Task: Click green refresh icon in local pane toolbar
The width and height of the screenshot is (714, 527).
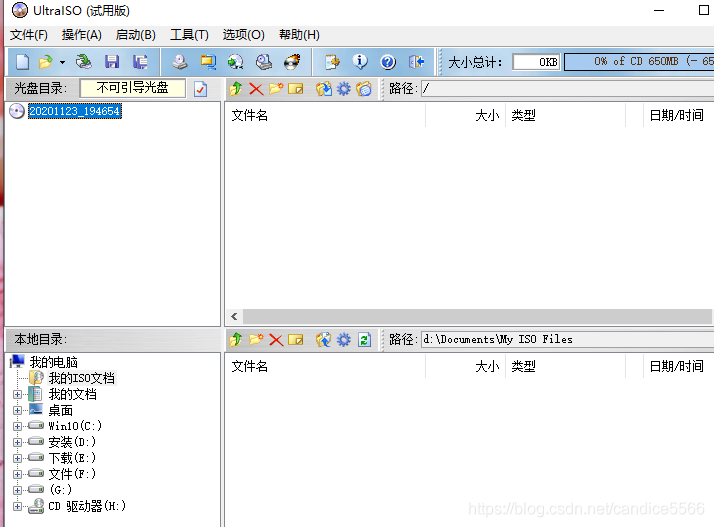Action: [365, 340]
